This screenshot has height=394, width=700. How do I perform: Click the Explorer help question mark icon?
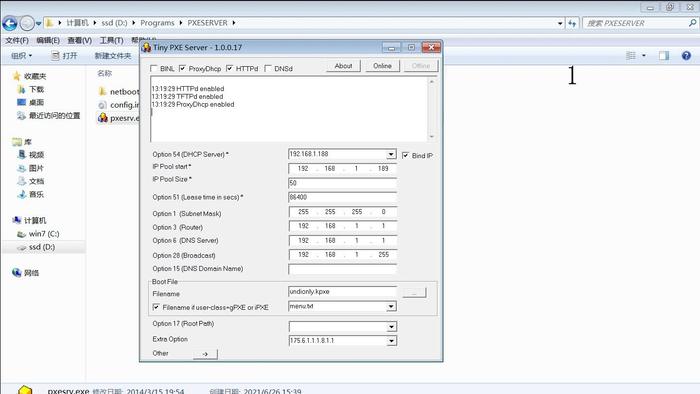pyautogui.click(x=686, y=56)
